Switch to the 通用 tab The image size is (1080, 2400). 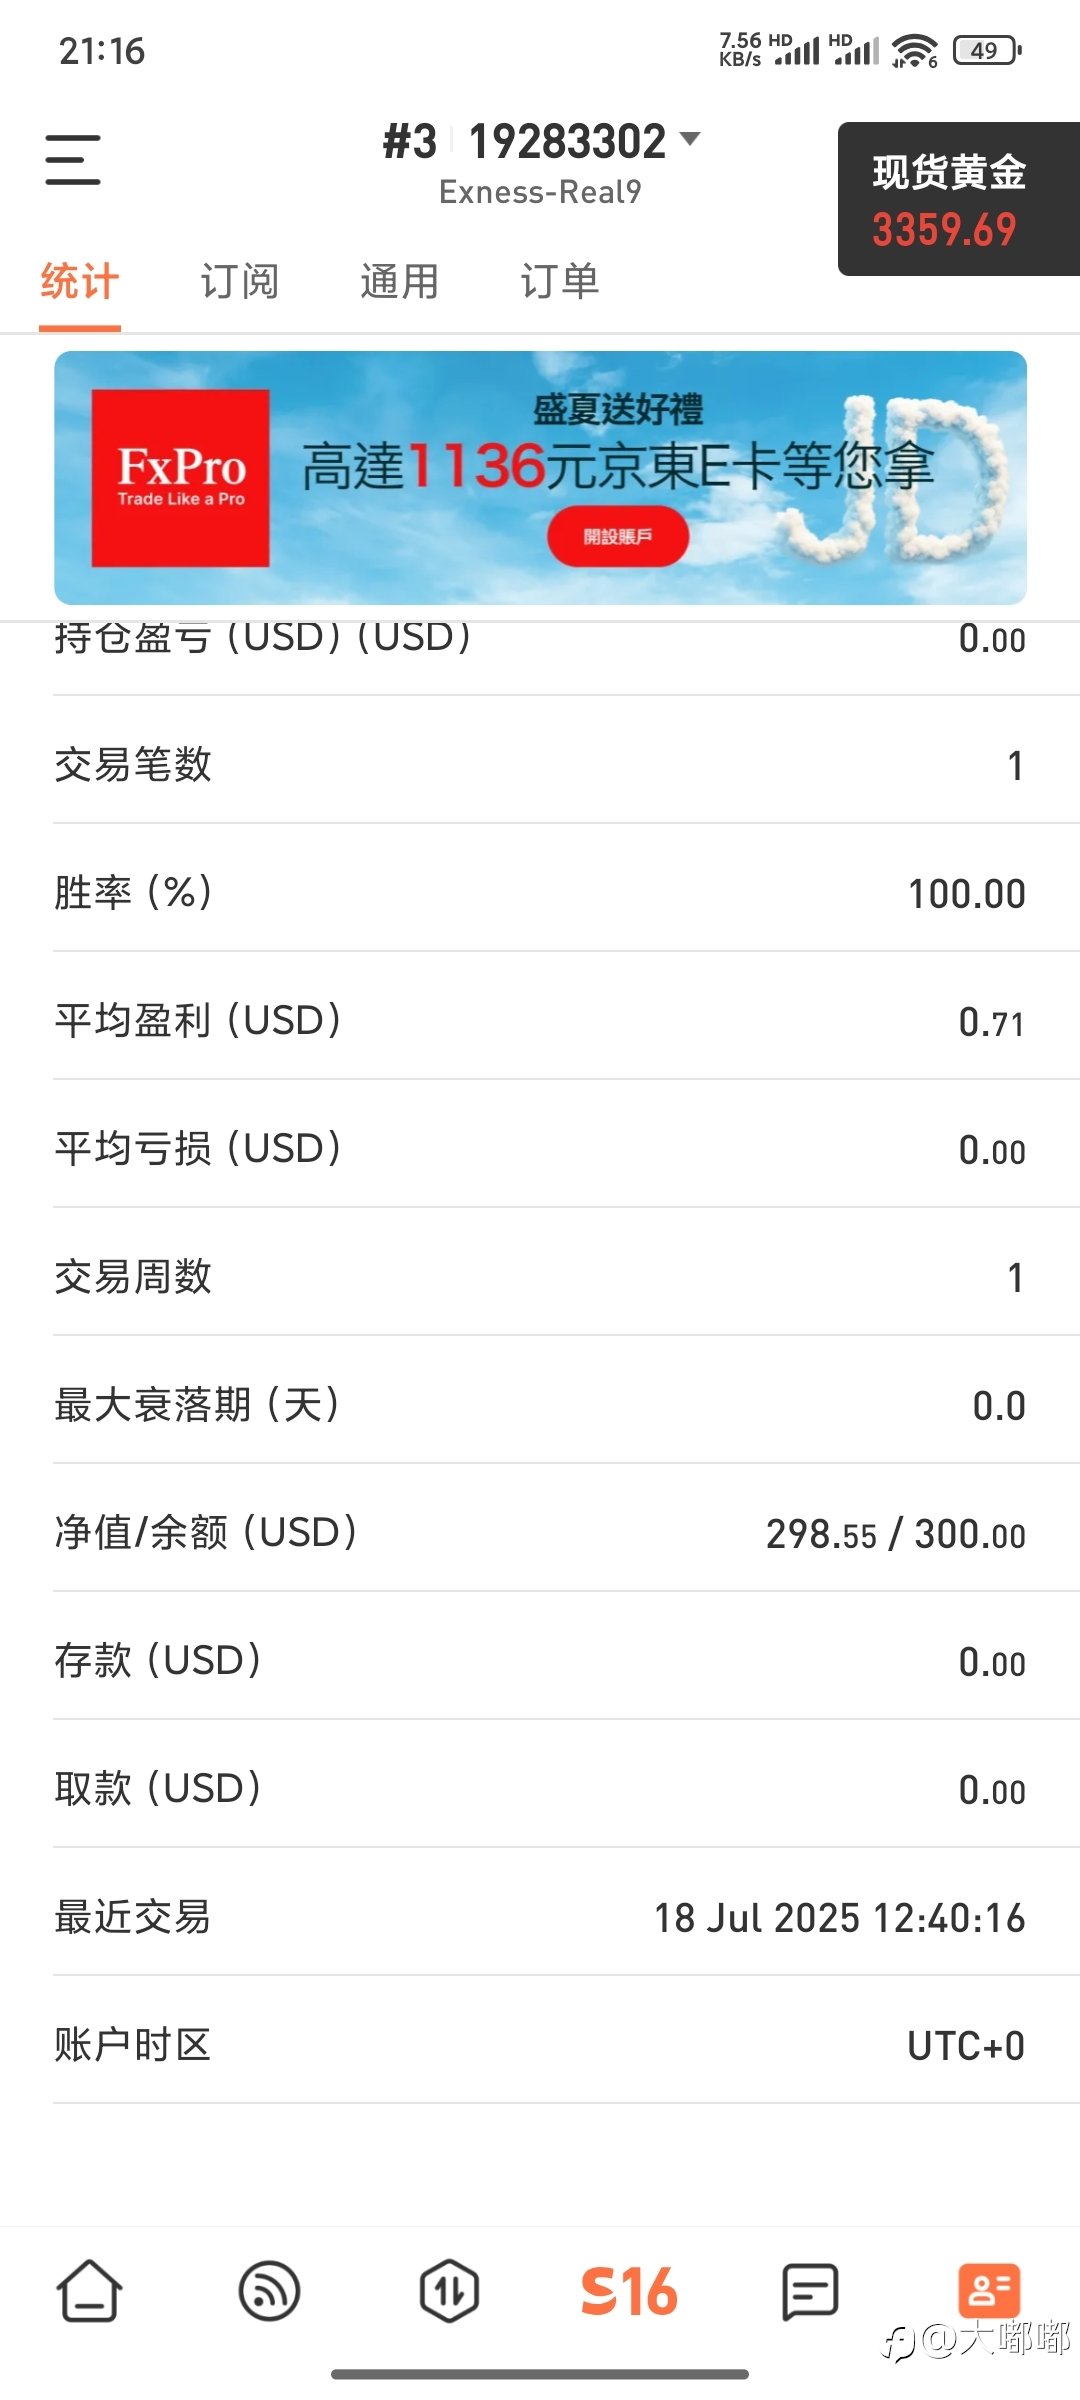coord(400,281)
